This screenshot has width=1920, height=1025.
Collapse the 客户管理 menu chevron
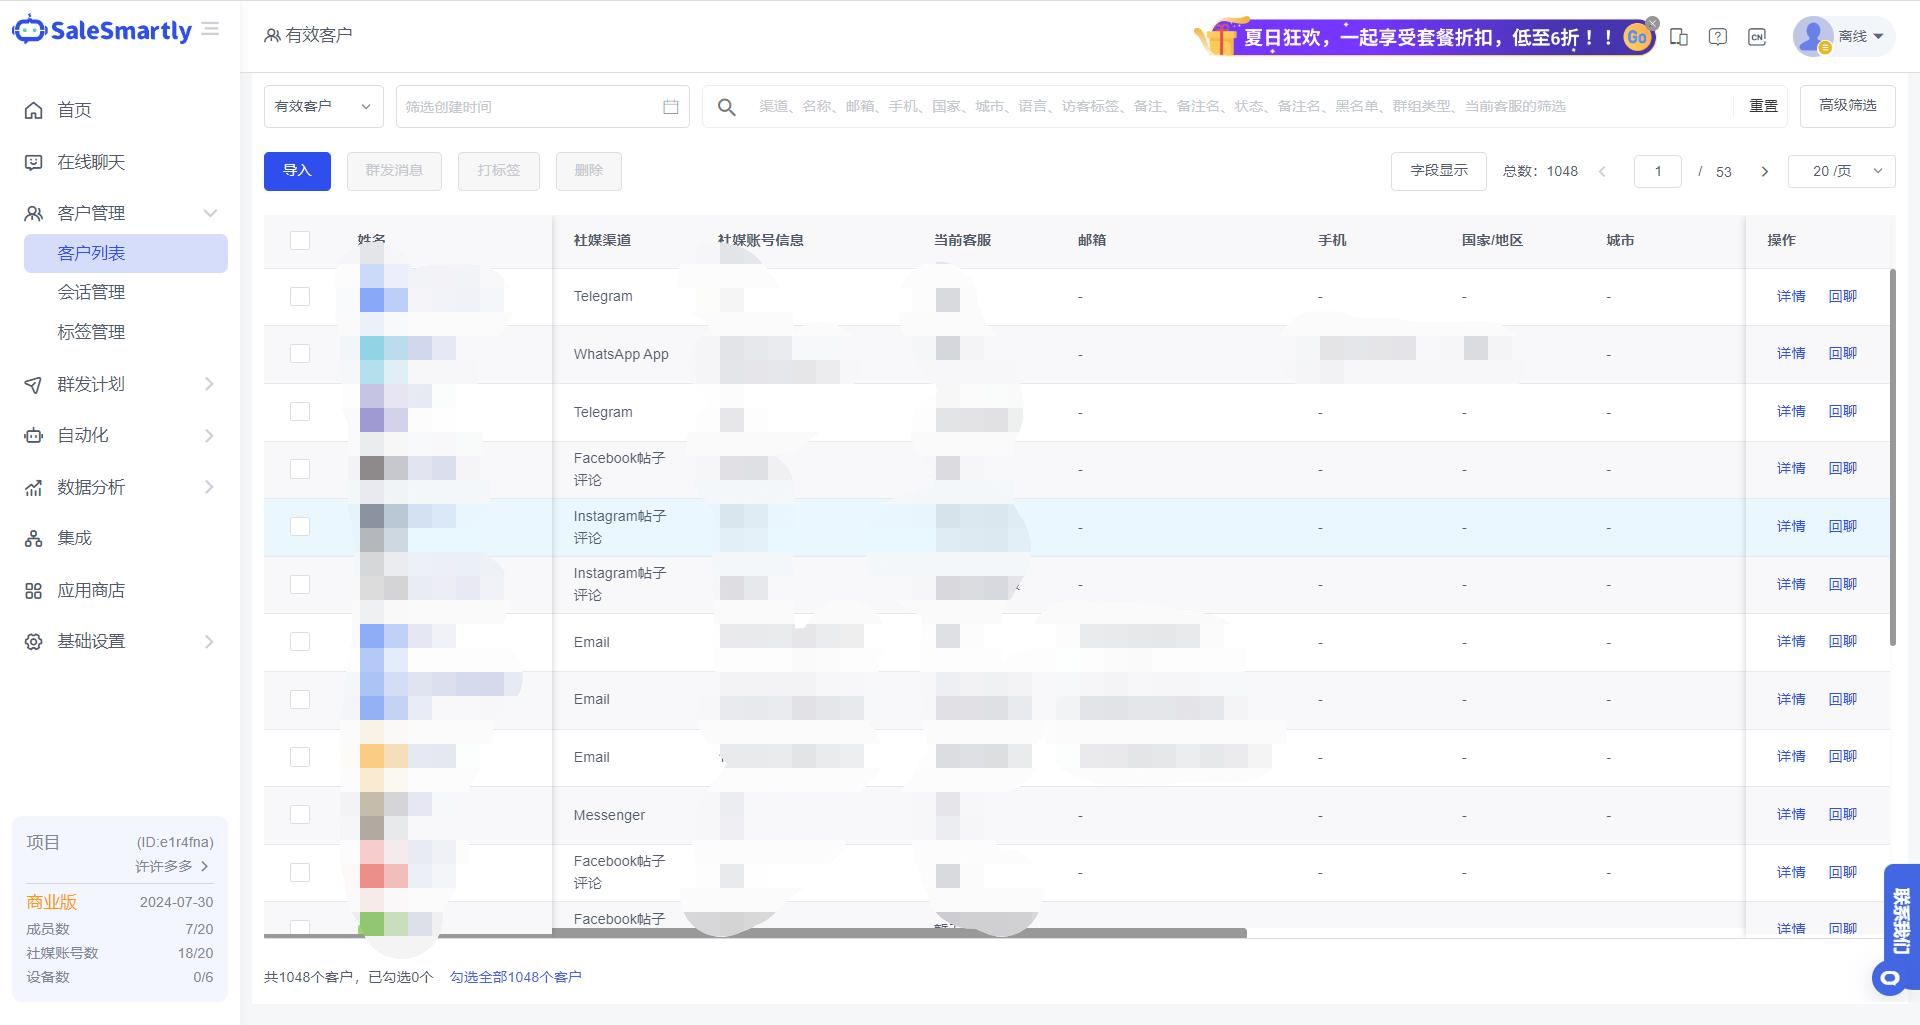(x=210, y=213)
